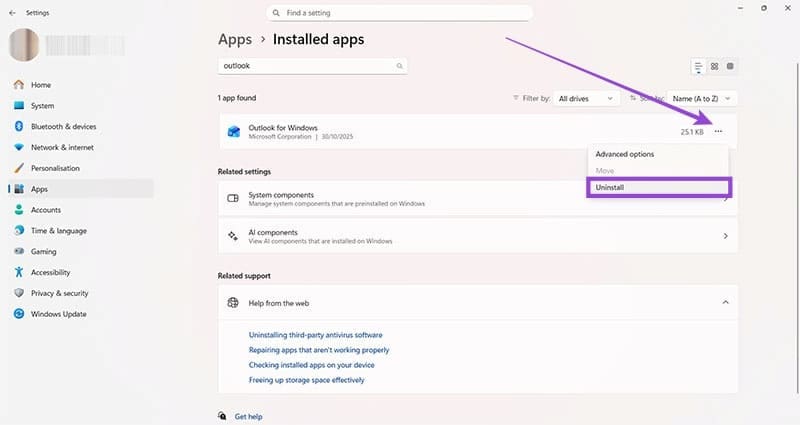This screenshot has height=425, width=800.
Task: Open Freeing up storage space effectively link
Action: (306, 380)
